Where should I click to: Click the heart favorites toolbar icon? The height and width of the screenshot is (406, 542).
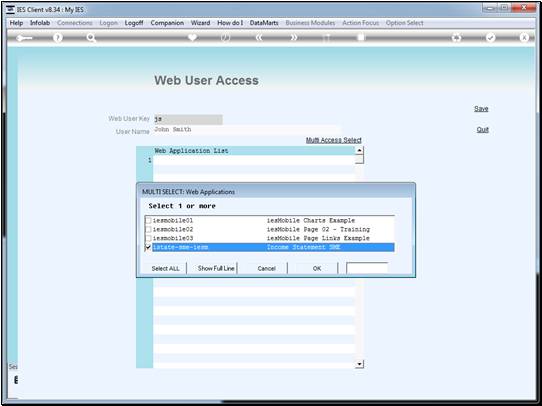[x=192, y=37]
